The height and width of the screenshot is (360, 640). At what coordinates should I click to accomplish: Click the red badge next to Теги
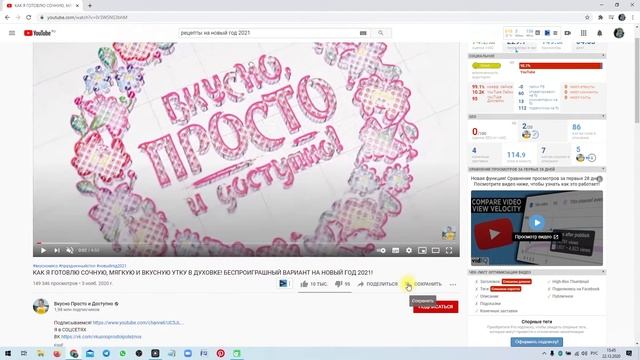tap(505, 289)
